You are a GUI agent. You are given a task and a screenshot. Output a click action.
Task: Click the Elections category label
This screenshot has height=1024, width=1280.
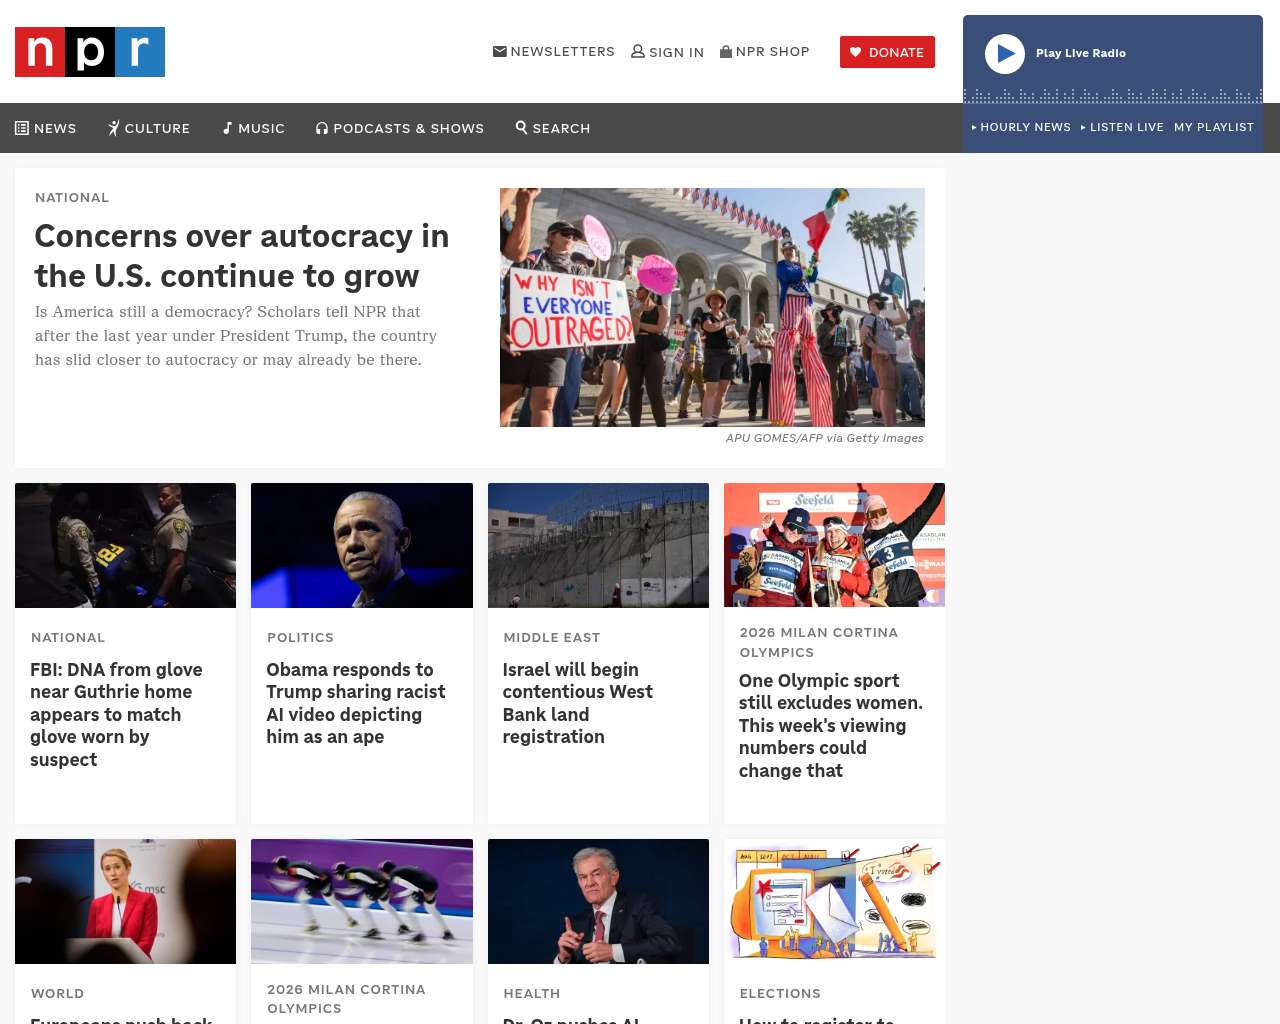coord(780,993)
